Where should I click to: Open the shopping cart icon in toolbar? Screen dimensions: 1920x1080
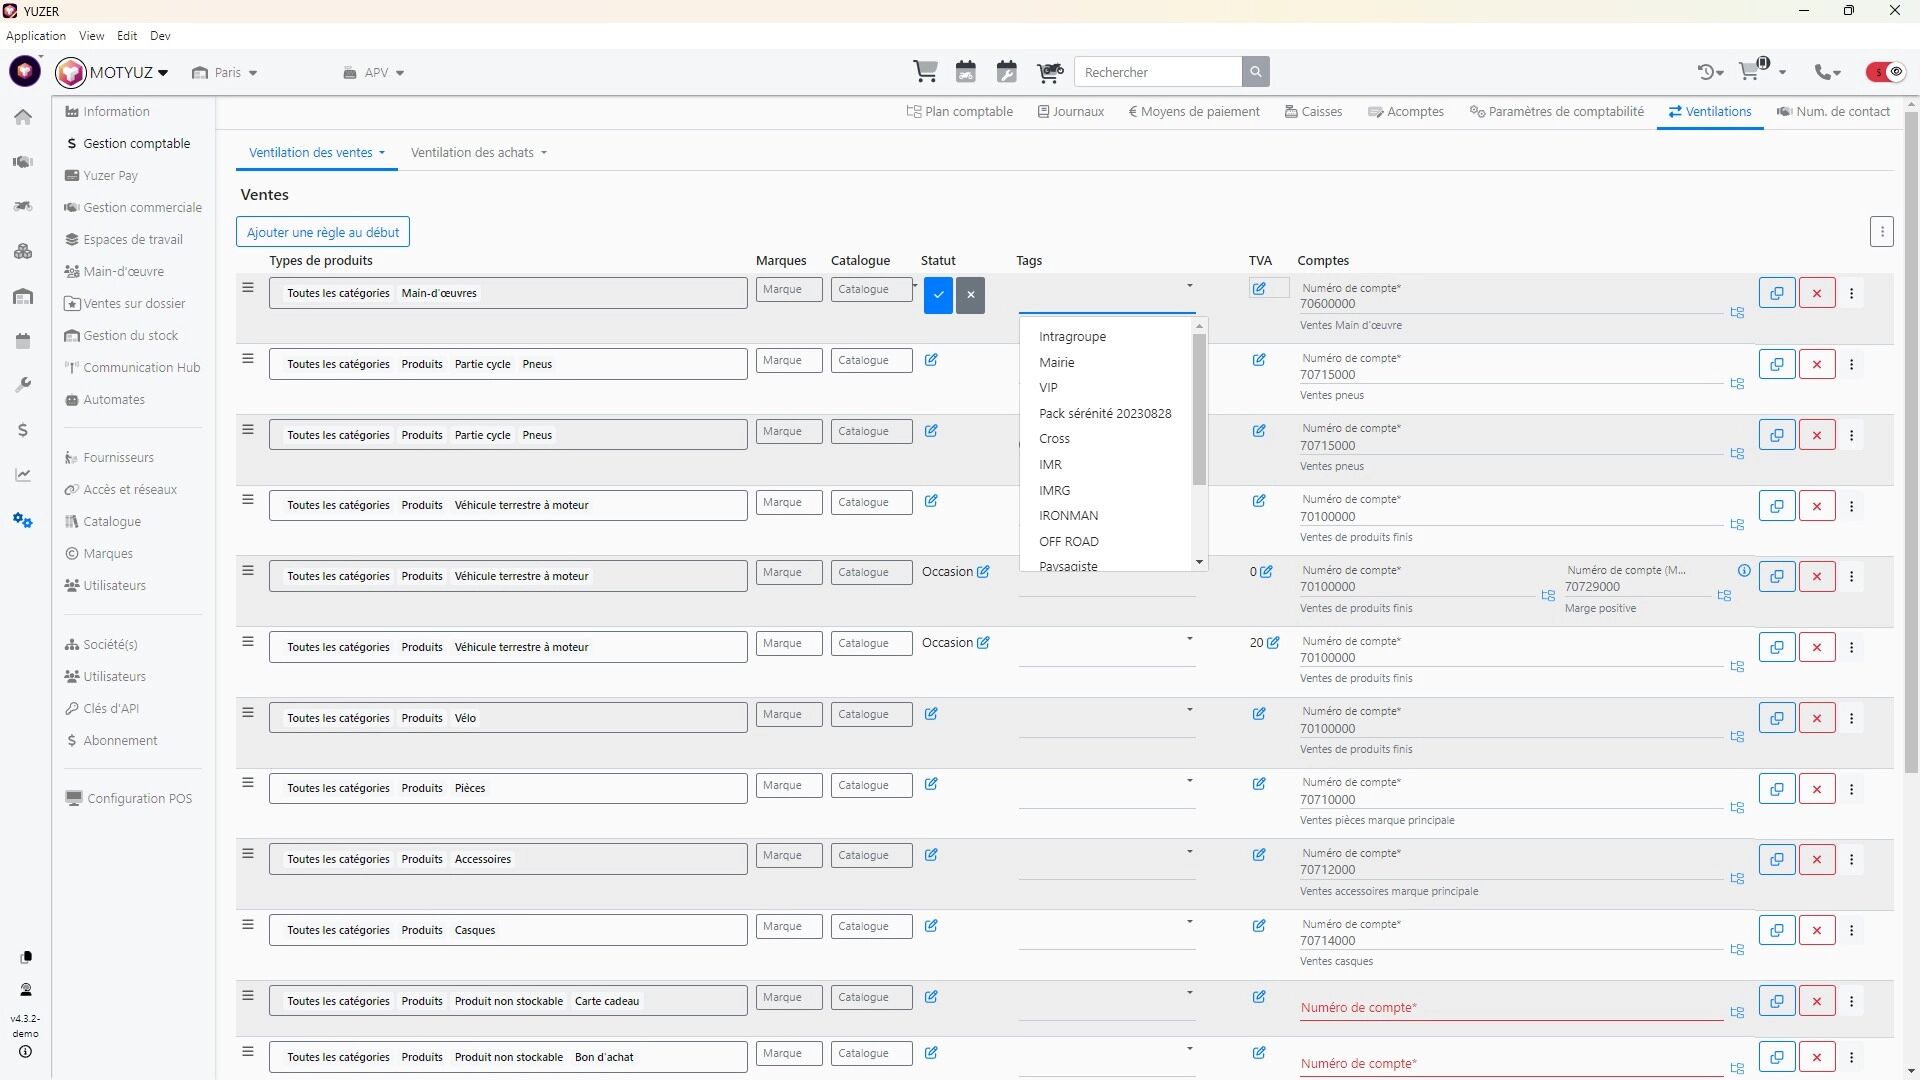[x=925, y=72]
